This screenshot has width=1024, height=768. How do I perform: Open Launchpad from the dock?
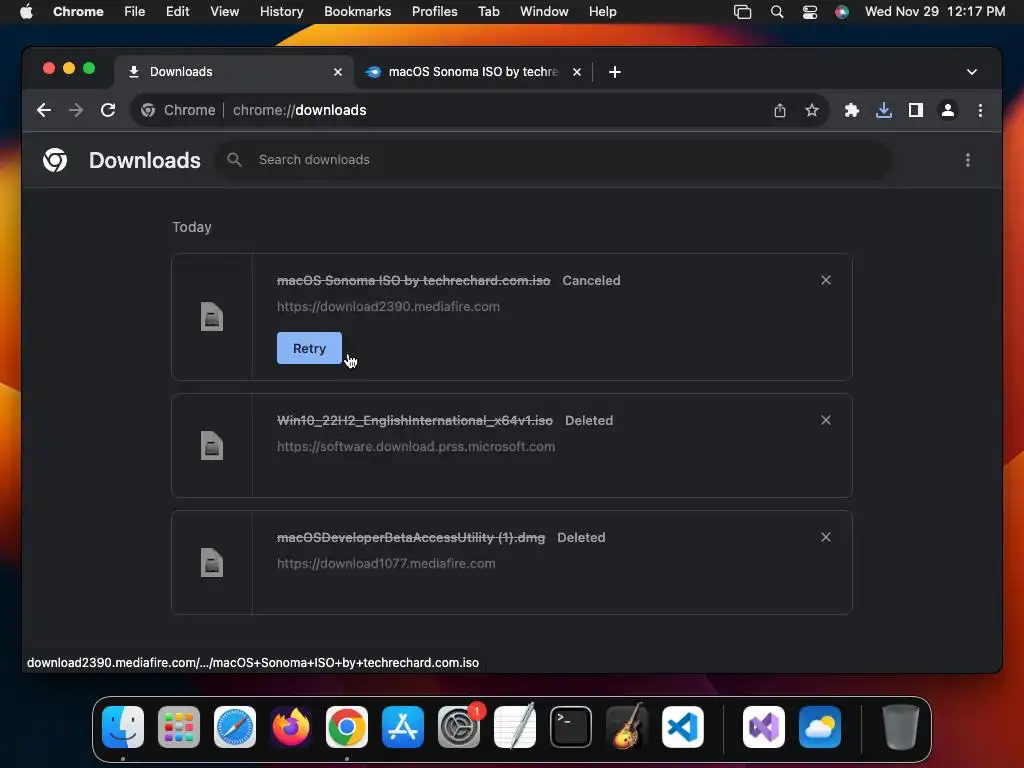pyautogui.click(x=179, y=727)
